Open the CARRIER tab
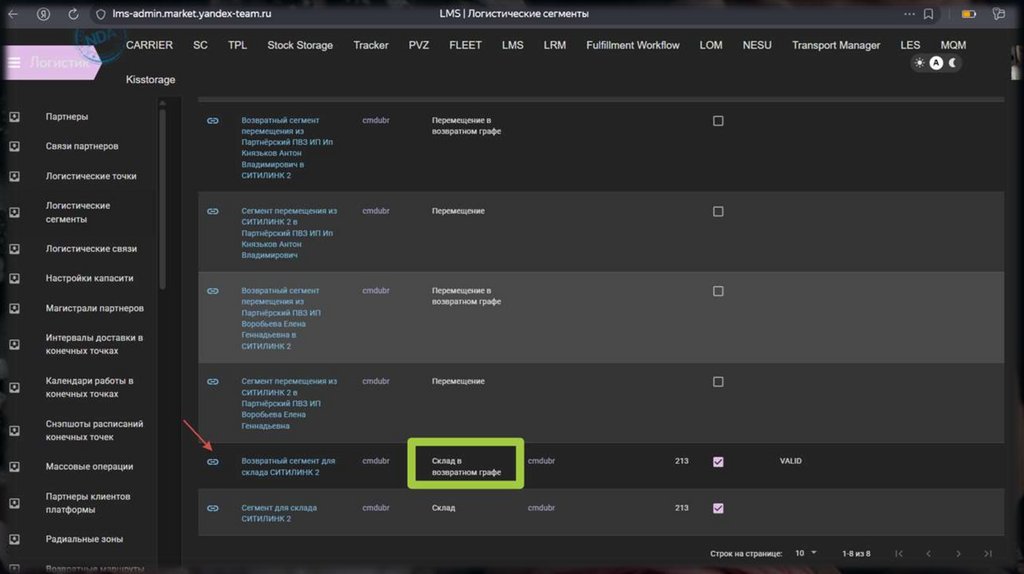1024x574 pixels. click(150, 45)
